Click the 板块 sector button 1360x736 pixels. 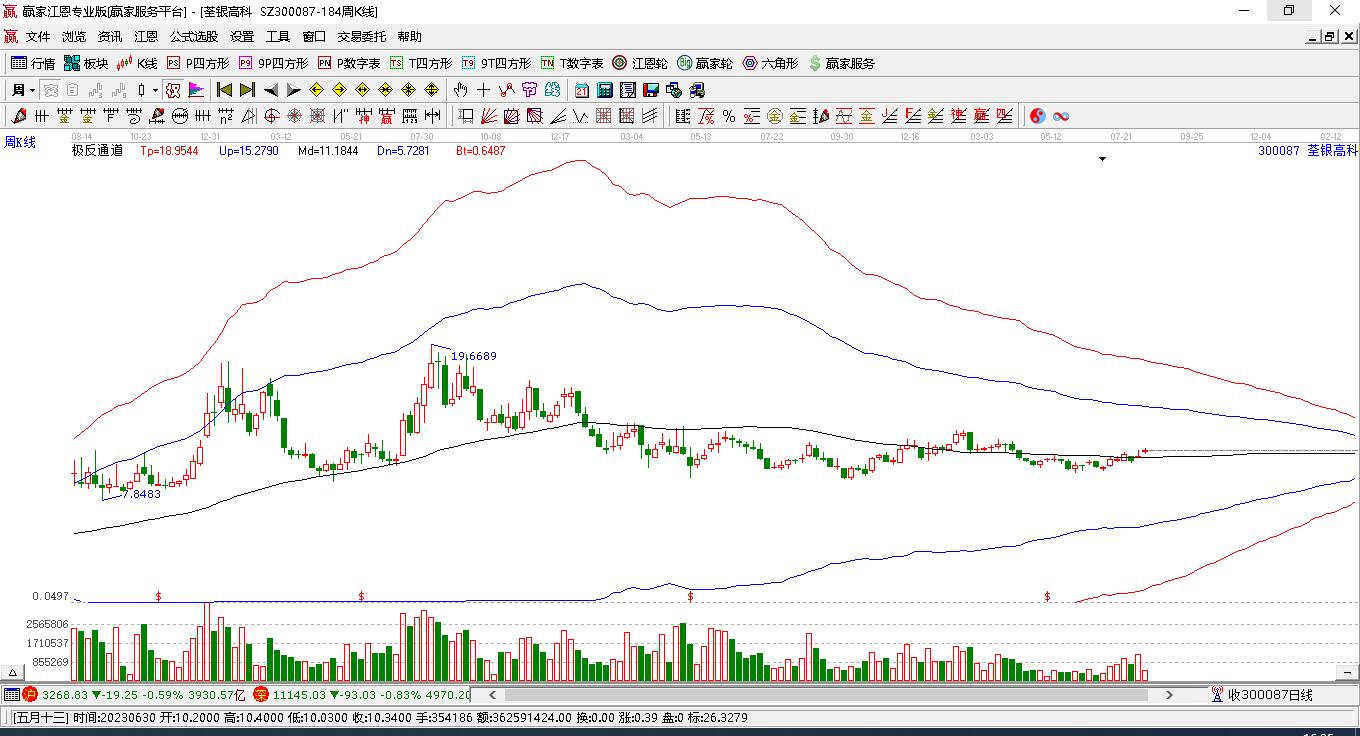click(86, 63)
